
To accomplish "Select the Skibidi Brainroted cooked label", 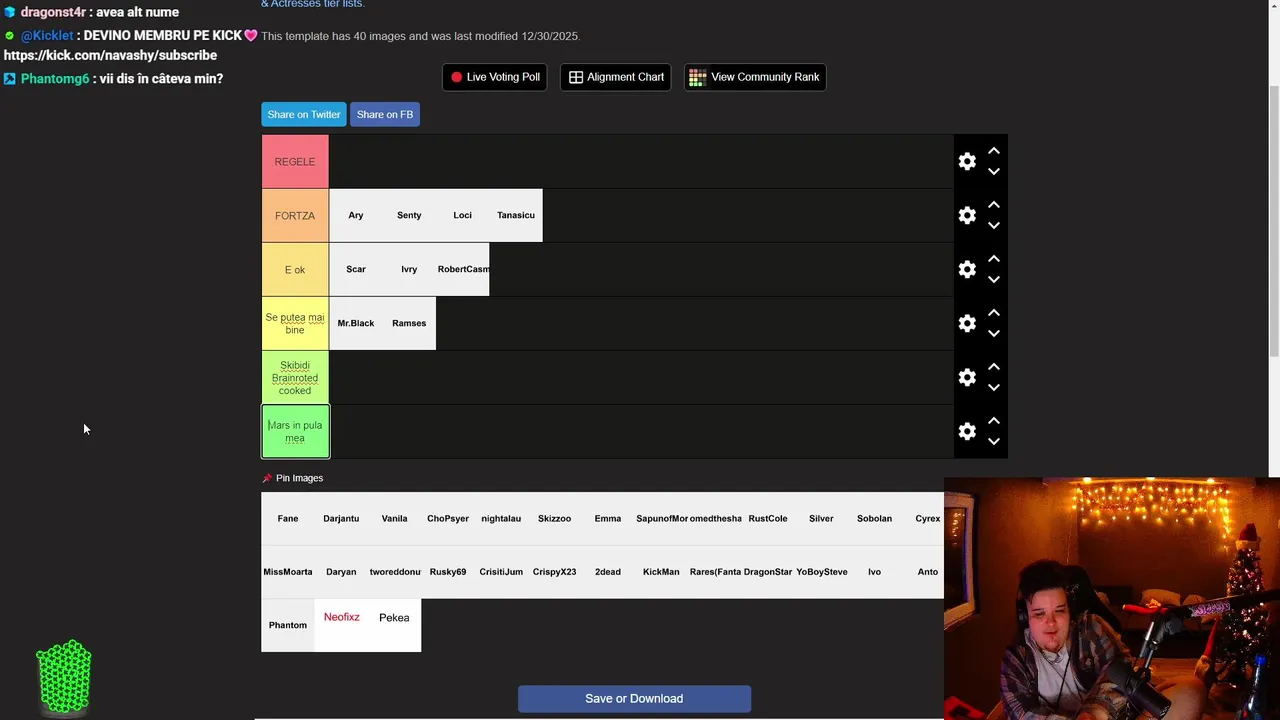I will [x=295, y=377].
